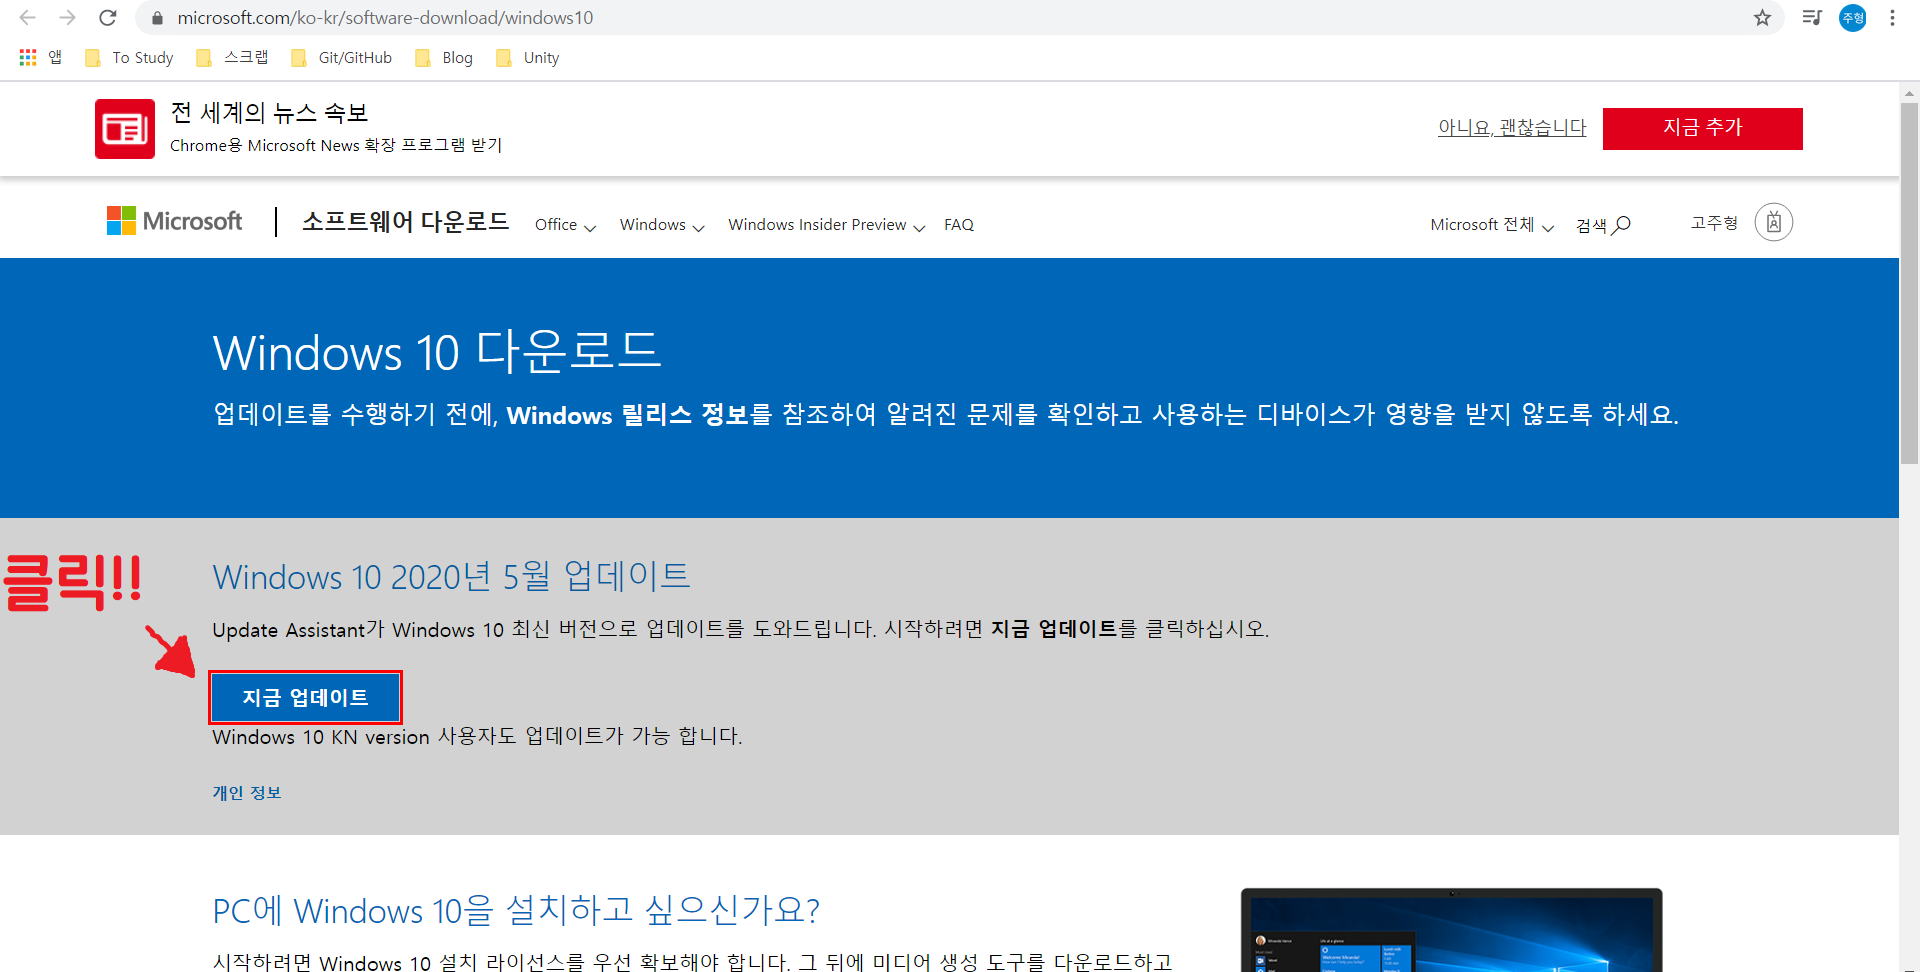This screenshot has height=972, width=1920.
Task: Click the Microsoft logo
Action: click(175, 221)
